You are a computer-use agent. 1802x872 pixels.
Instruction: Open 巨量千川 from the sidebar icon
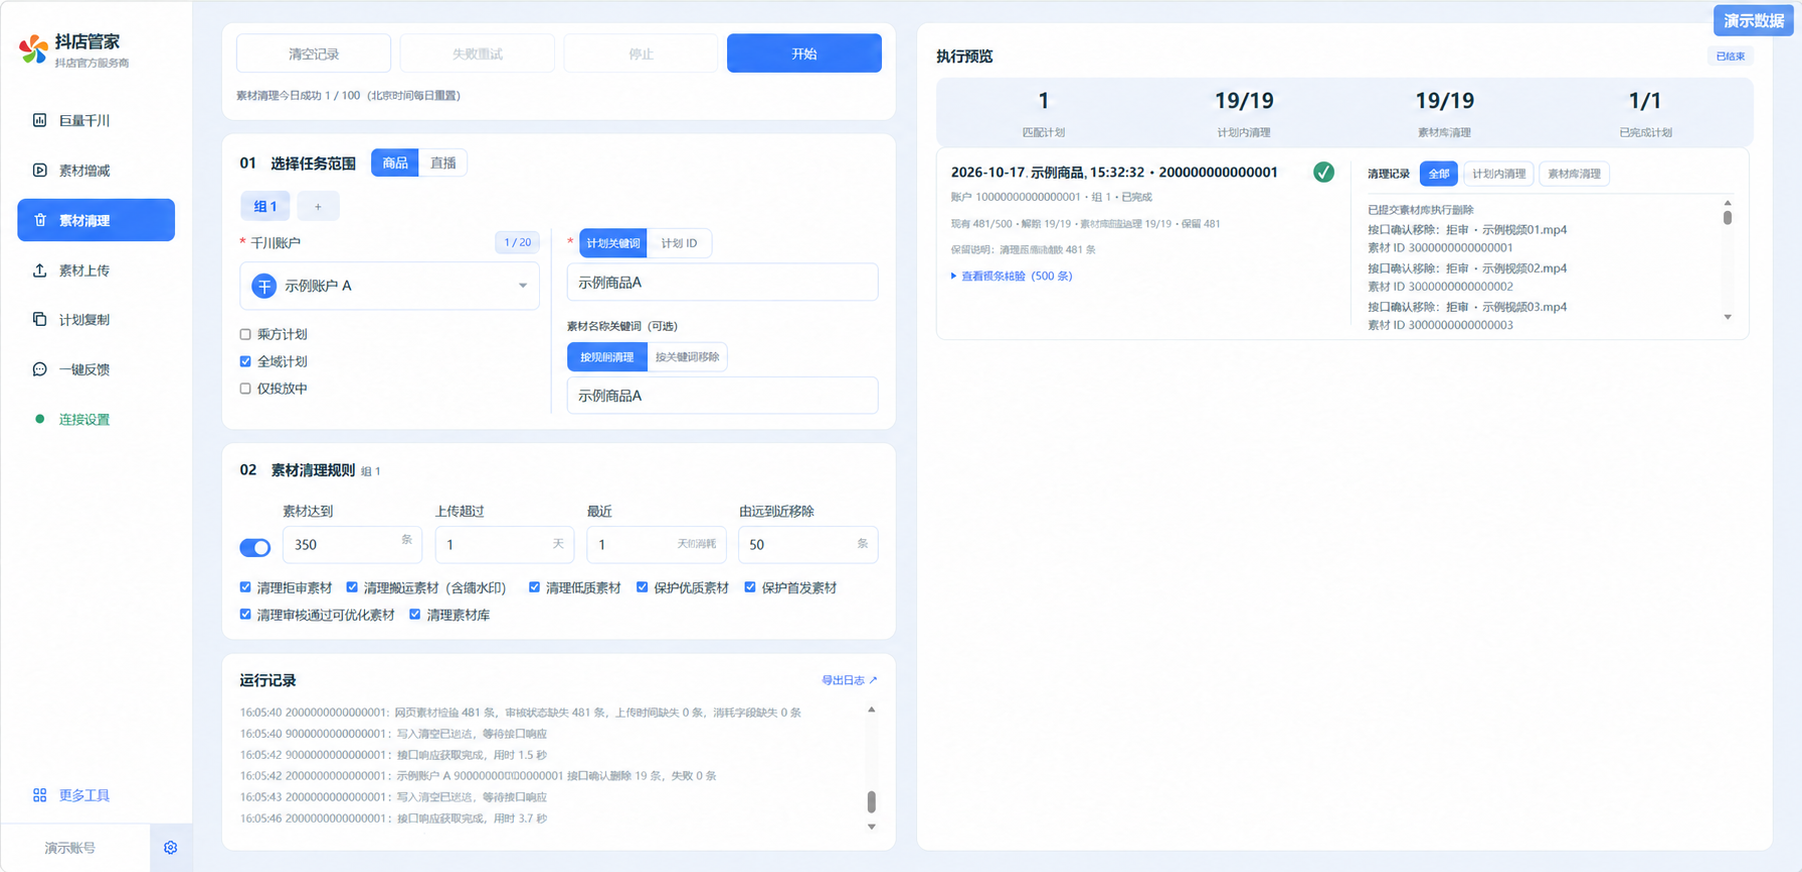[x=40, y=120]
